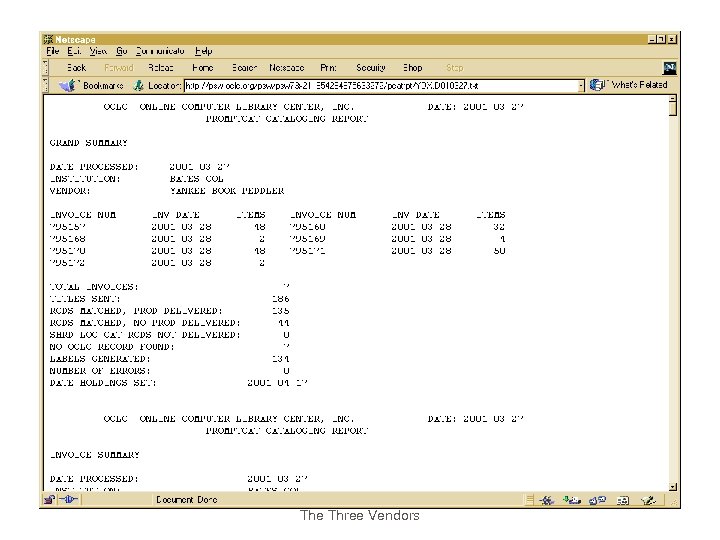Click the 'TITLES SENT' line
The height and width of the screenshot is (540, 720).
tap(169, 299)
